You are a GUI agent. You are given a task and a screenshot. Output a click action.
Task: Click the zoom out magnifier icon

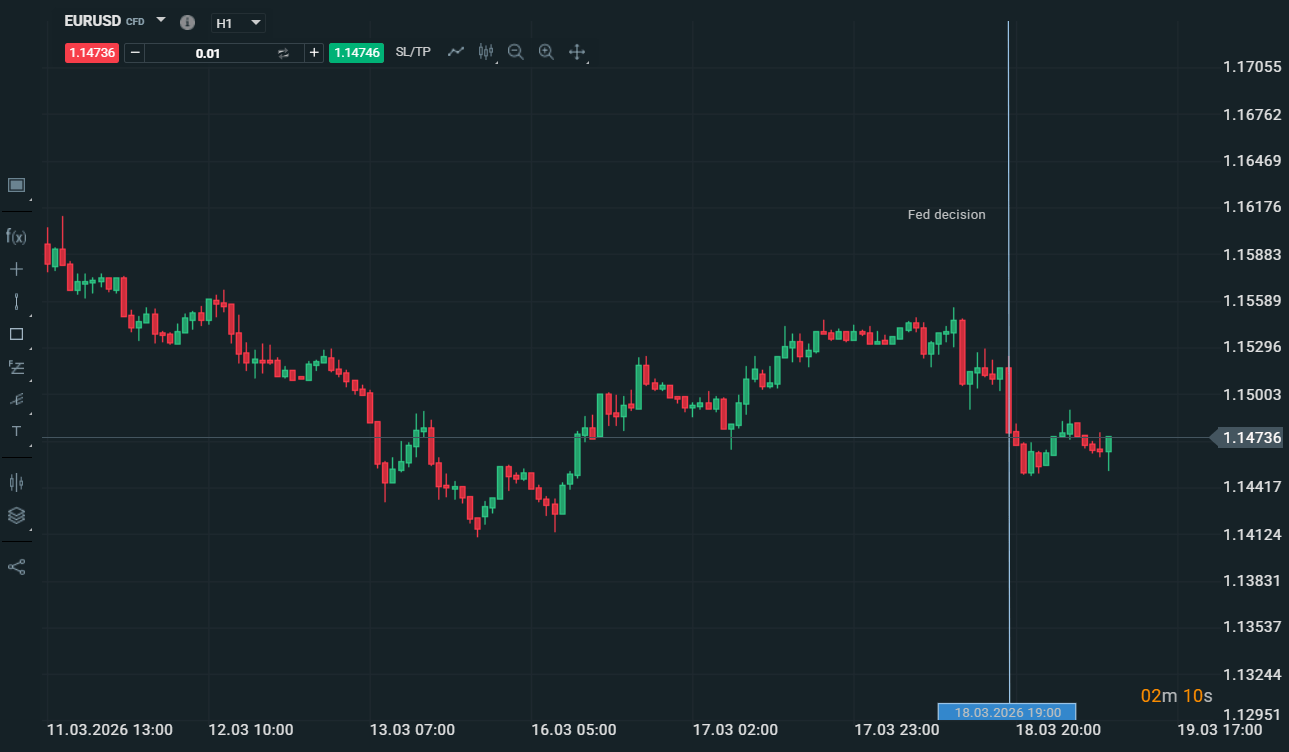pos(515,52)
